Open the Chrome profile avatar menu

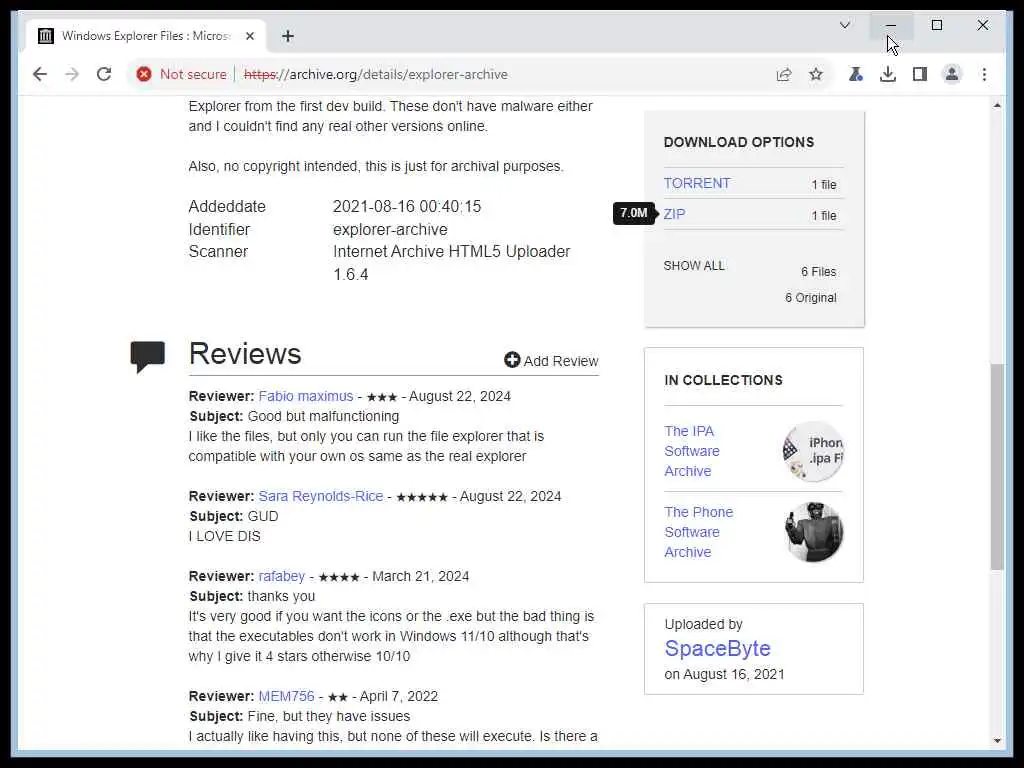952,74
